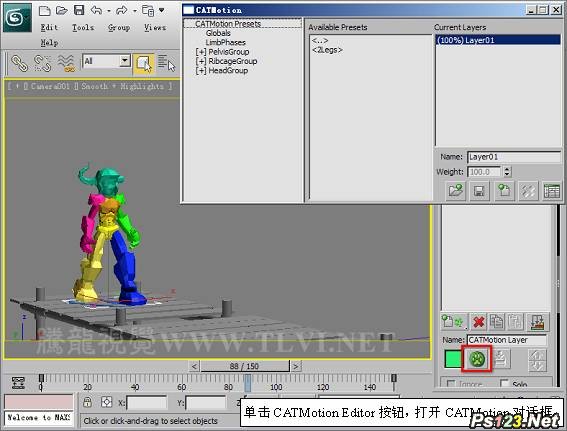The width and height of the screenshot is (567, 431).
Task: Go to next frame with > button
Action: click(296, 366)
